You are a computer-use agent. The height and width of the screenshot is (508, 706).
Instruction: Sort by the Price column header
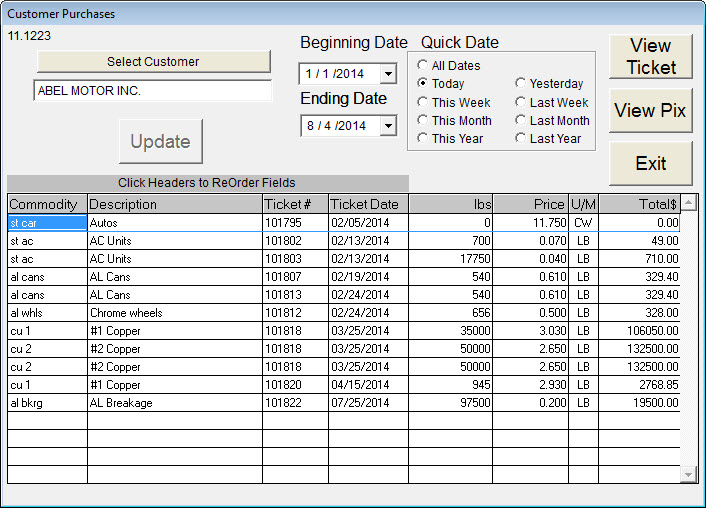[x=531, y=204]
